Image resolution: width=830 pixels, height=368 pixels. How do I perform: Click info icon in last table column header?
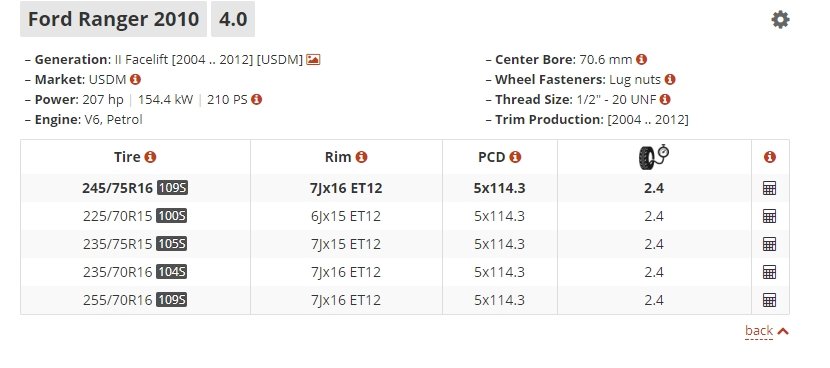[770, 157]
